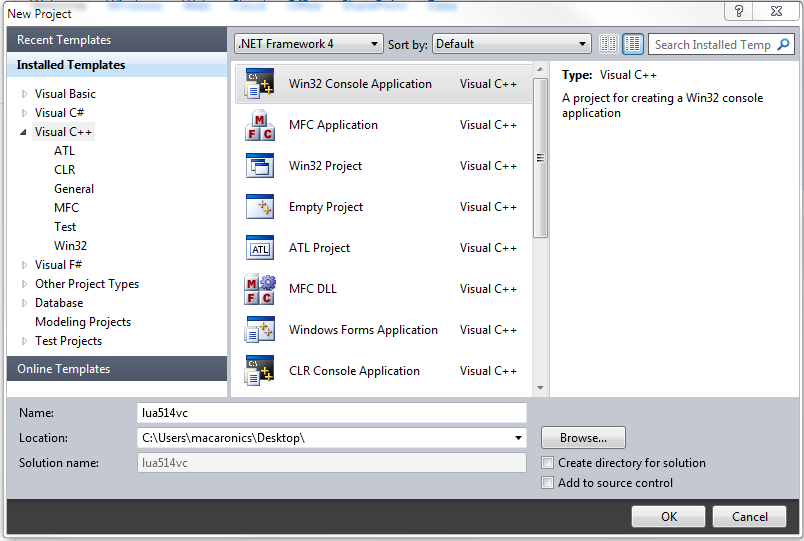804x541 pixels.
Task: Select the General category
Action: click(74, 189)
